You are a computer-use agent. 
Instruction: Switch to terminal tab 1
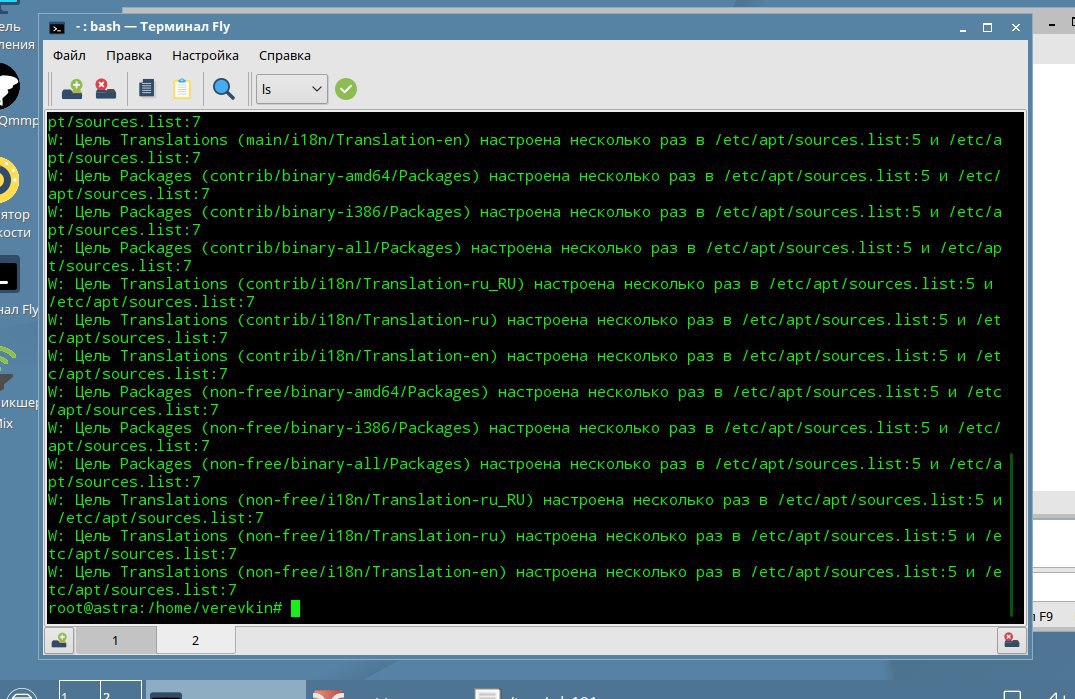coord(115,640)
